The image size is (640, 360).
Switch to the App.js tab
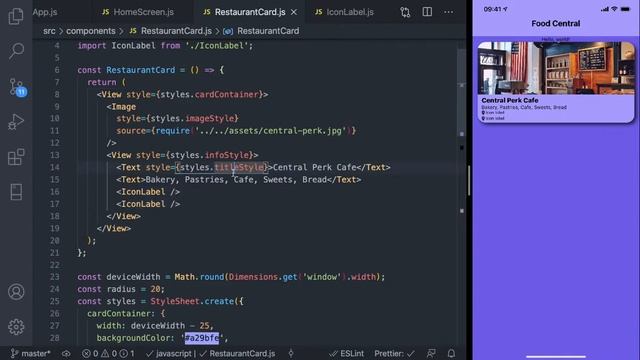point(45,12)
